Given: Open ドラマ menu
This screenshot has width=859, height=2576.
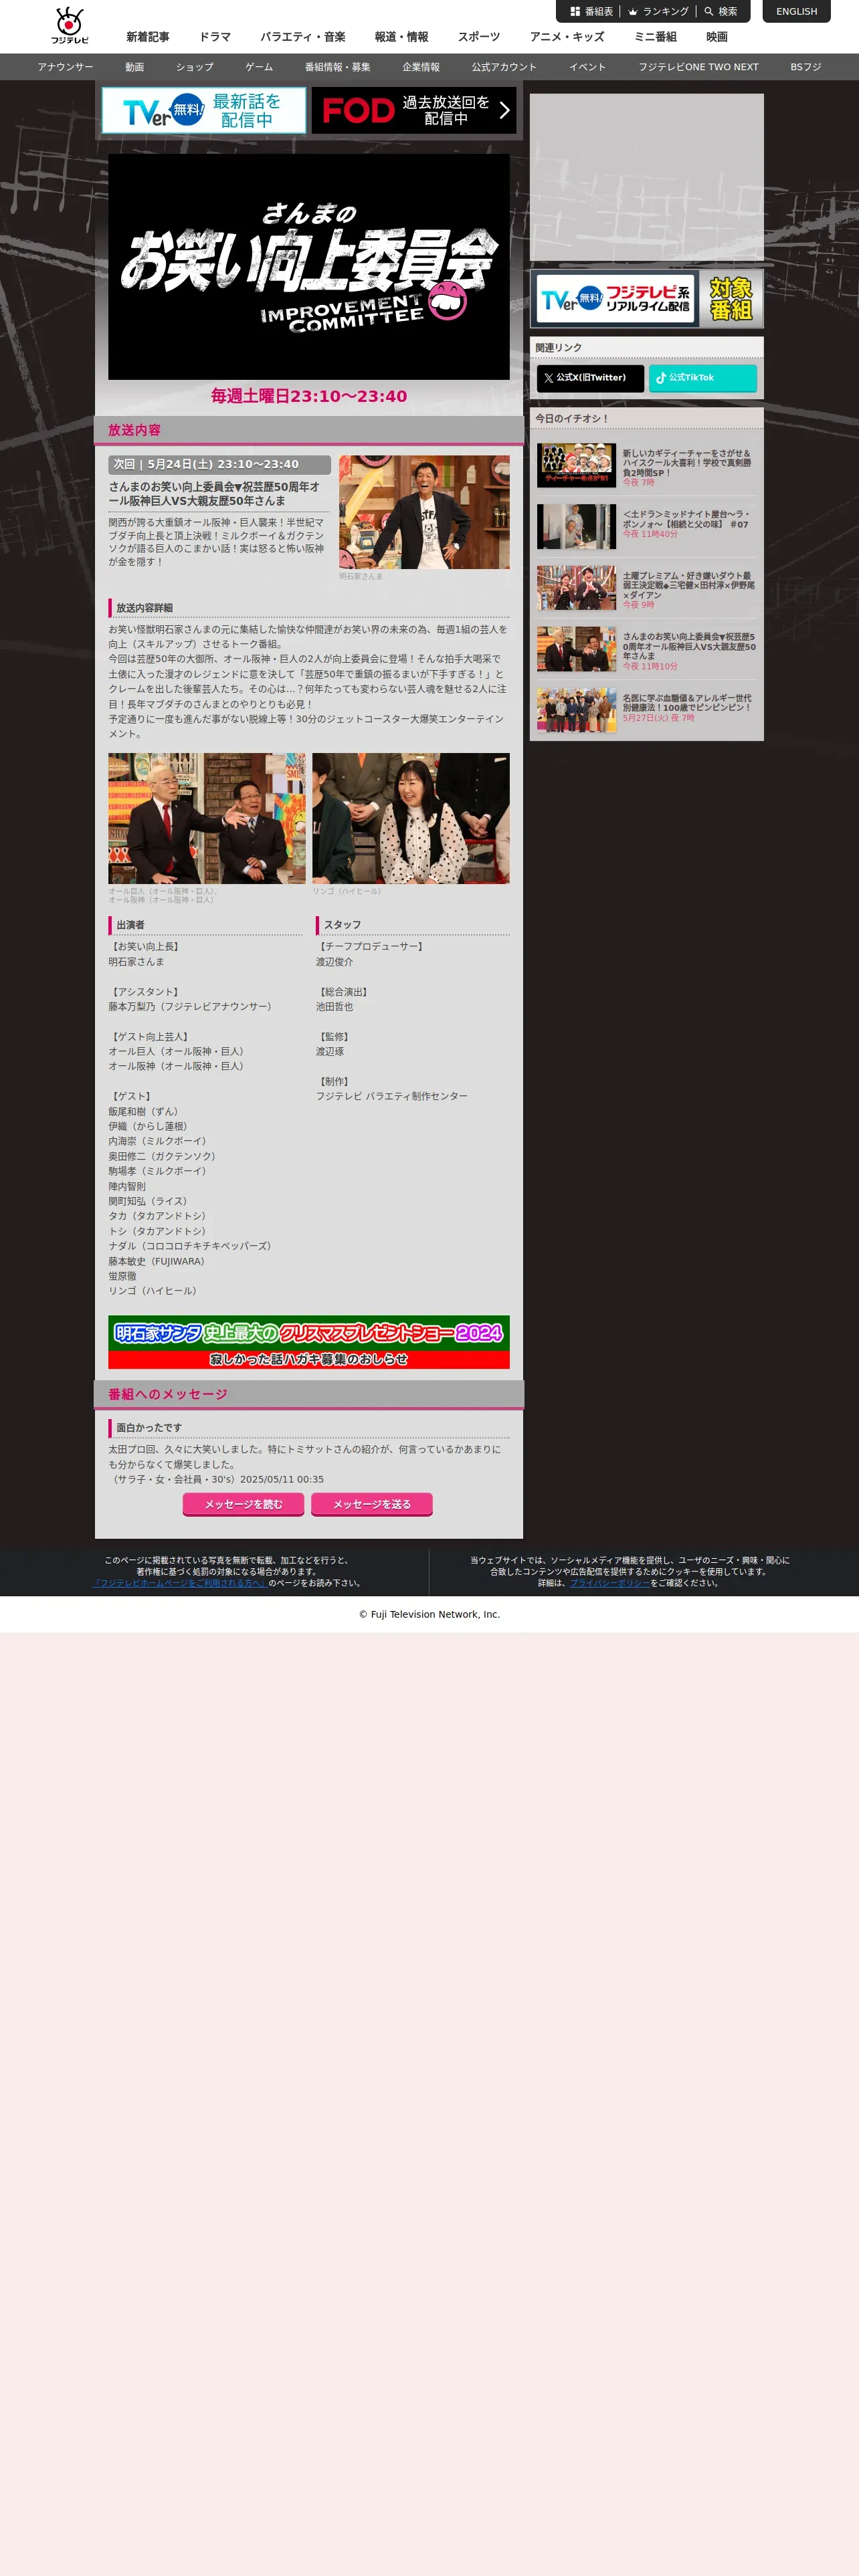Looking at the screenshot, I should pos(215,37).
